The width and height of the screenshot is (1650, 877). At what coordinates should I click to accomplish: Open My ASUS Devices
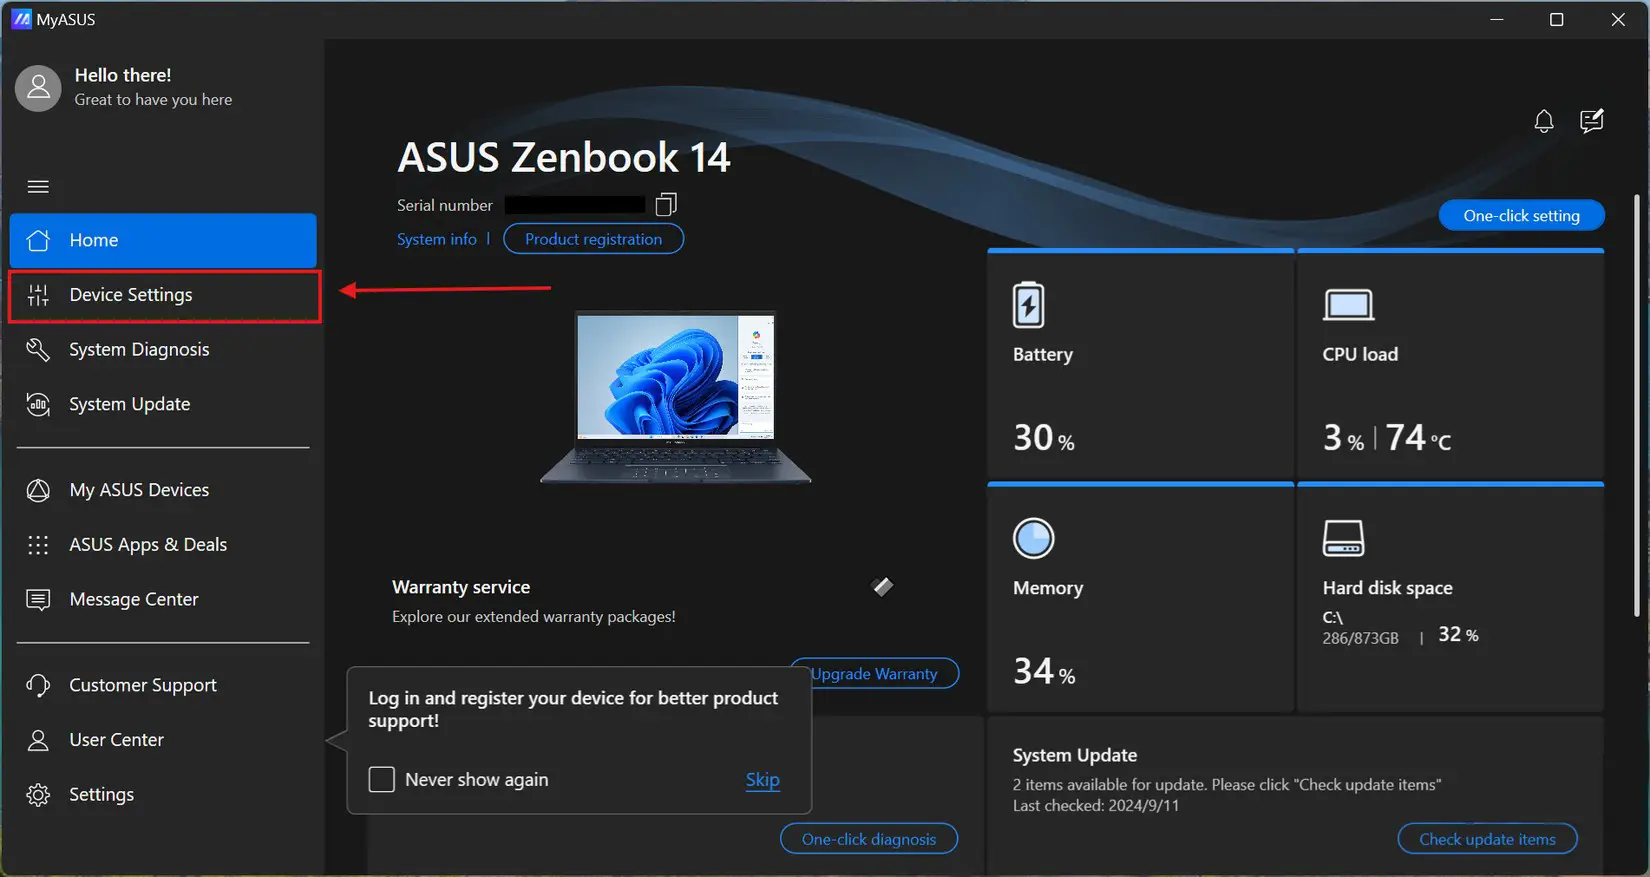[x=163, y=490]
